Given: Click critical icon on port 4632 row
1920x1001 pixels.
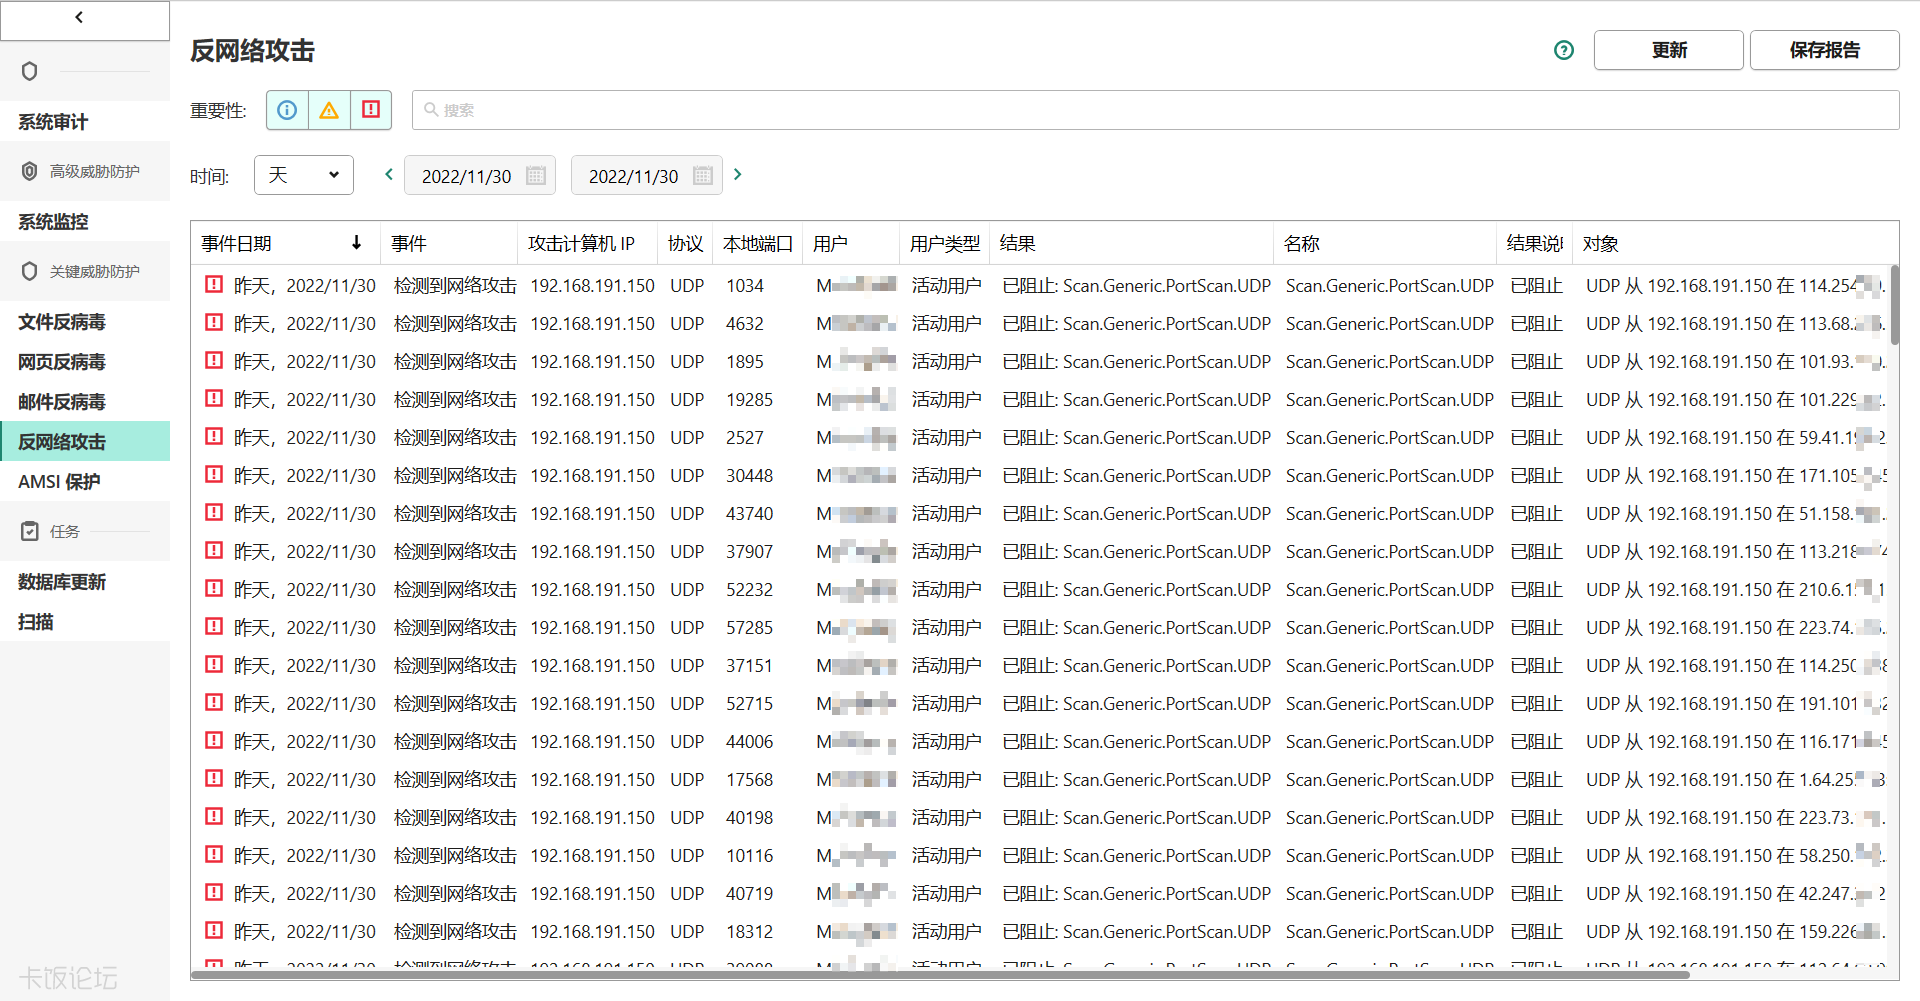Looking at the screenshot, I should tap(214, 322).
